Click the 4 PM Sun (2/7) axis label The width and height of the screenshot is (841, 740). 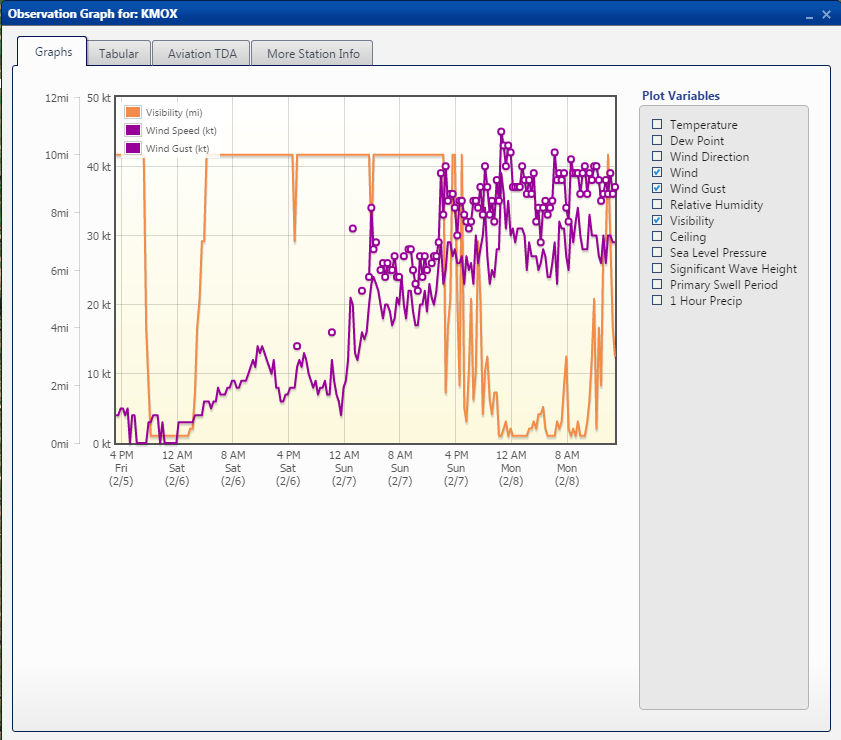coord(456,468)
